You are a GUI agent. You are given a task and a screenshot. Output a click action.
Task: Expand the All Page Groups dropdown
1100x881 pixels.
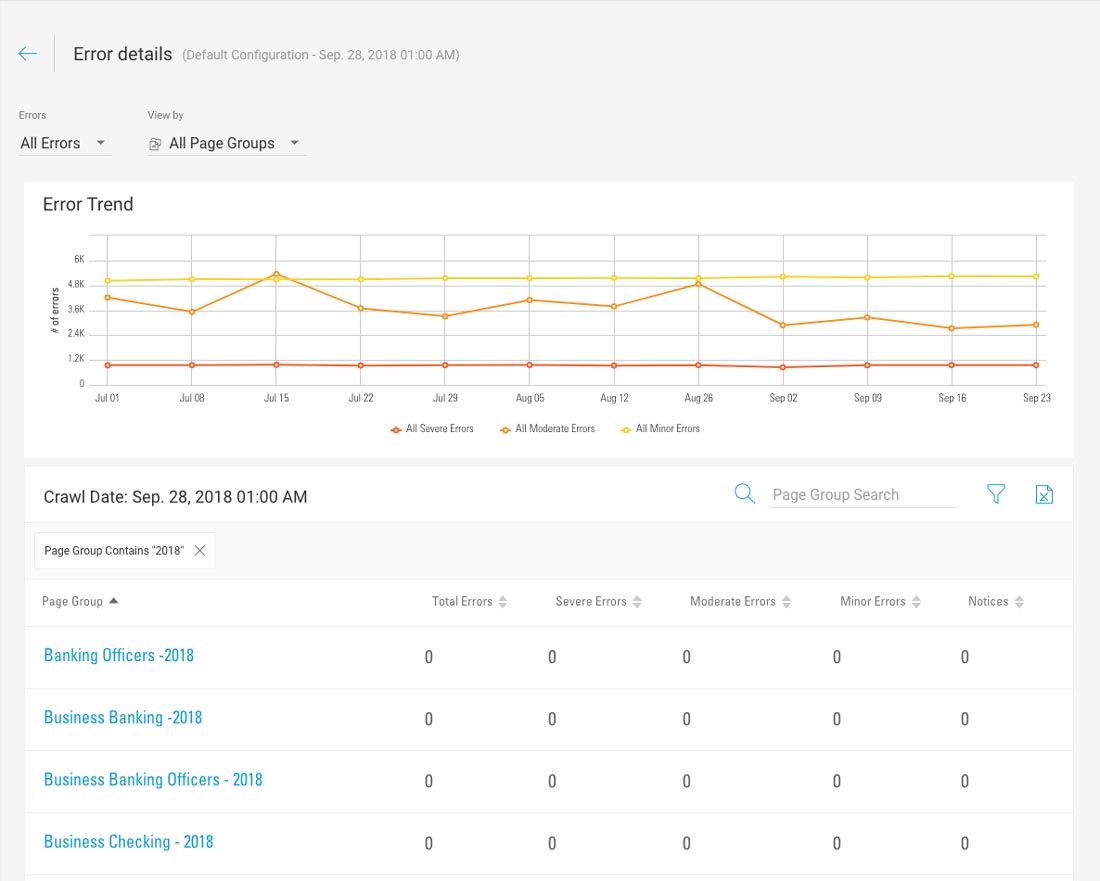226,143
